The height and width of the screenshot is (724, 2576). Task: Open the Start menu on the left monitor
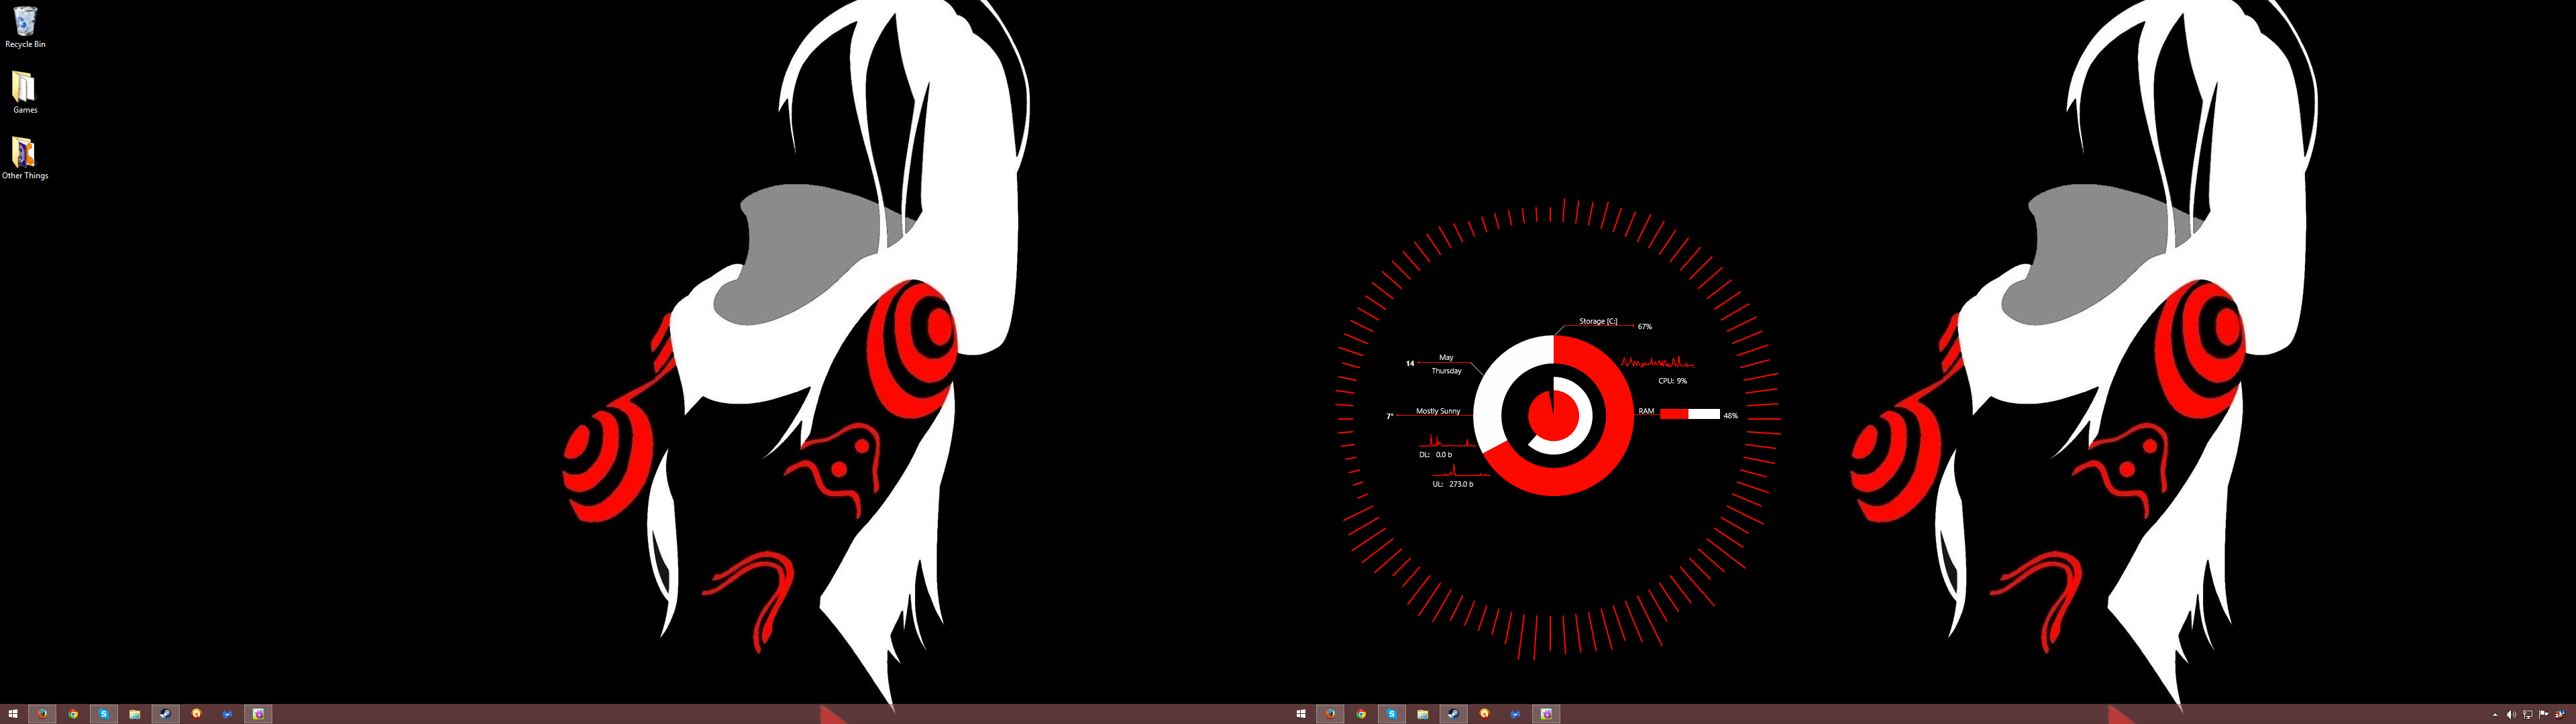pyautogui.click(x=14, y=714)
